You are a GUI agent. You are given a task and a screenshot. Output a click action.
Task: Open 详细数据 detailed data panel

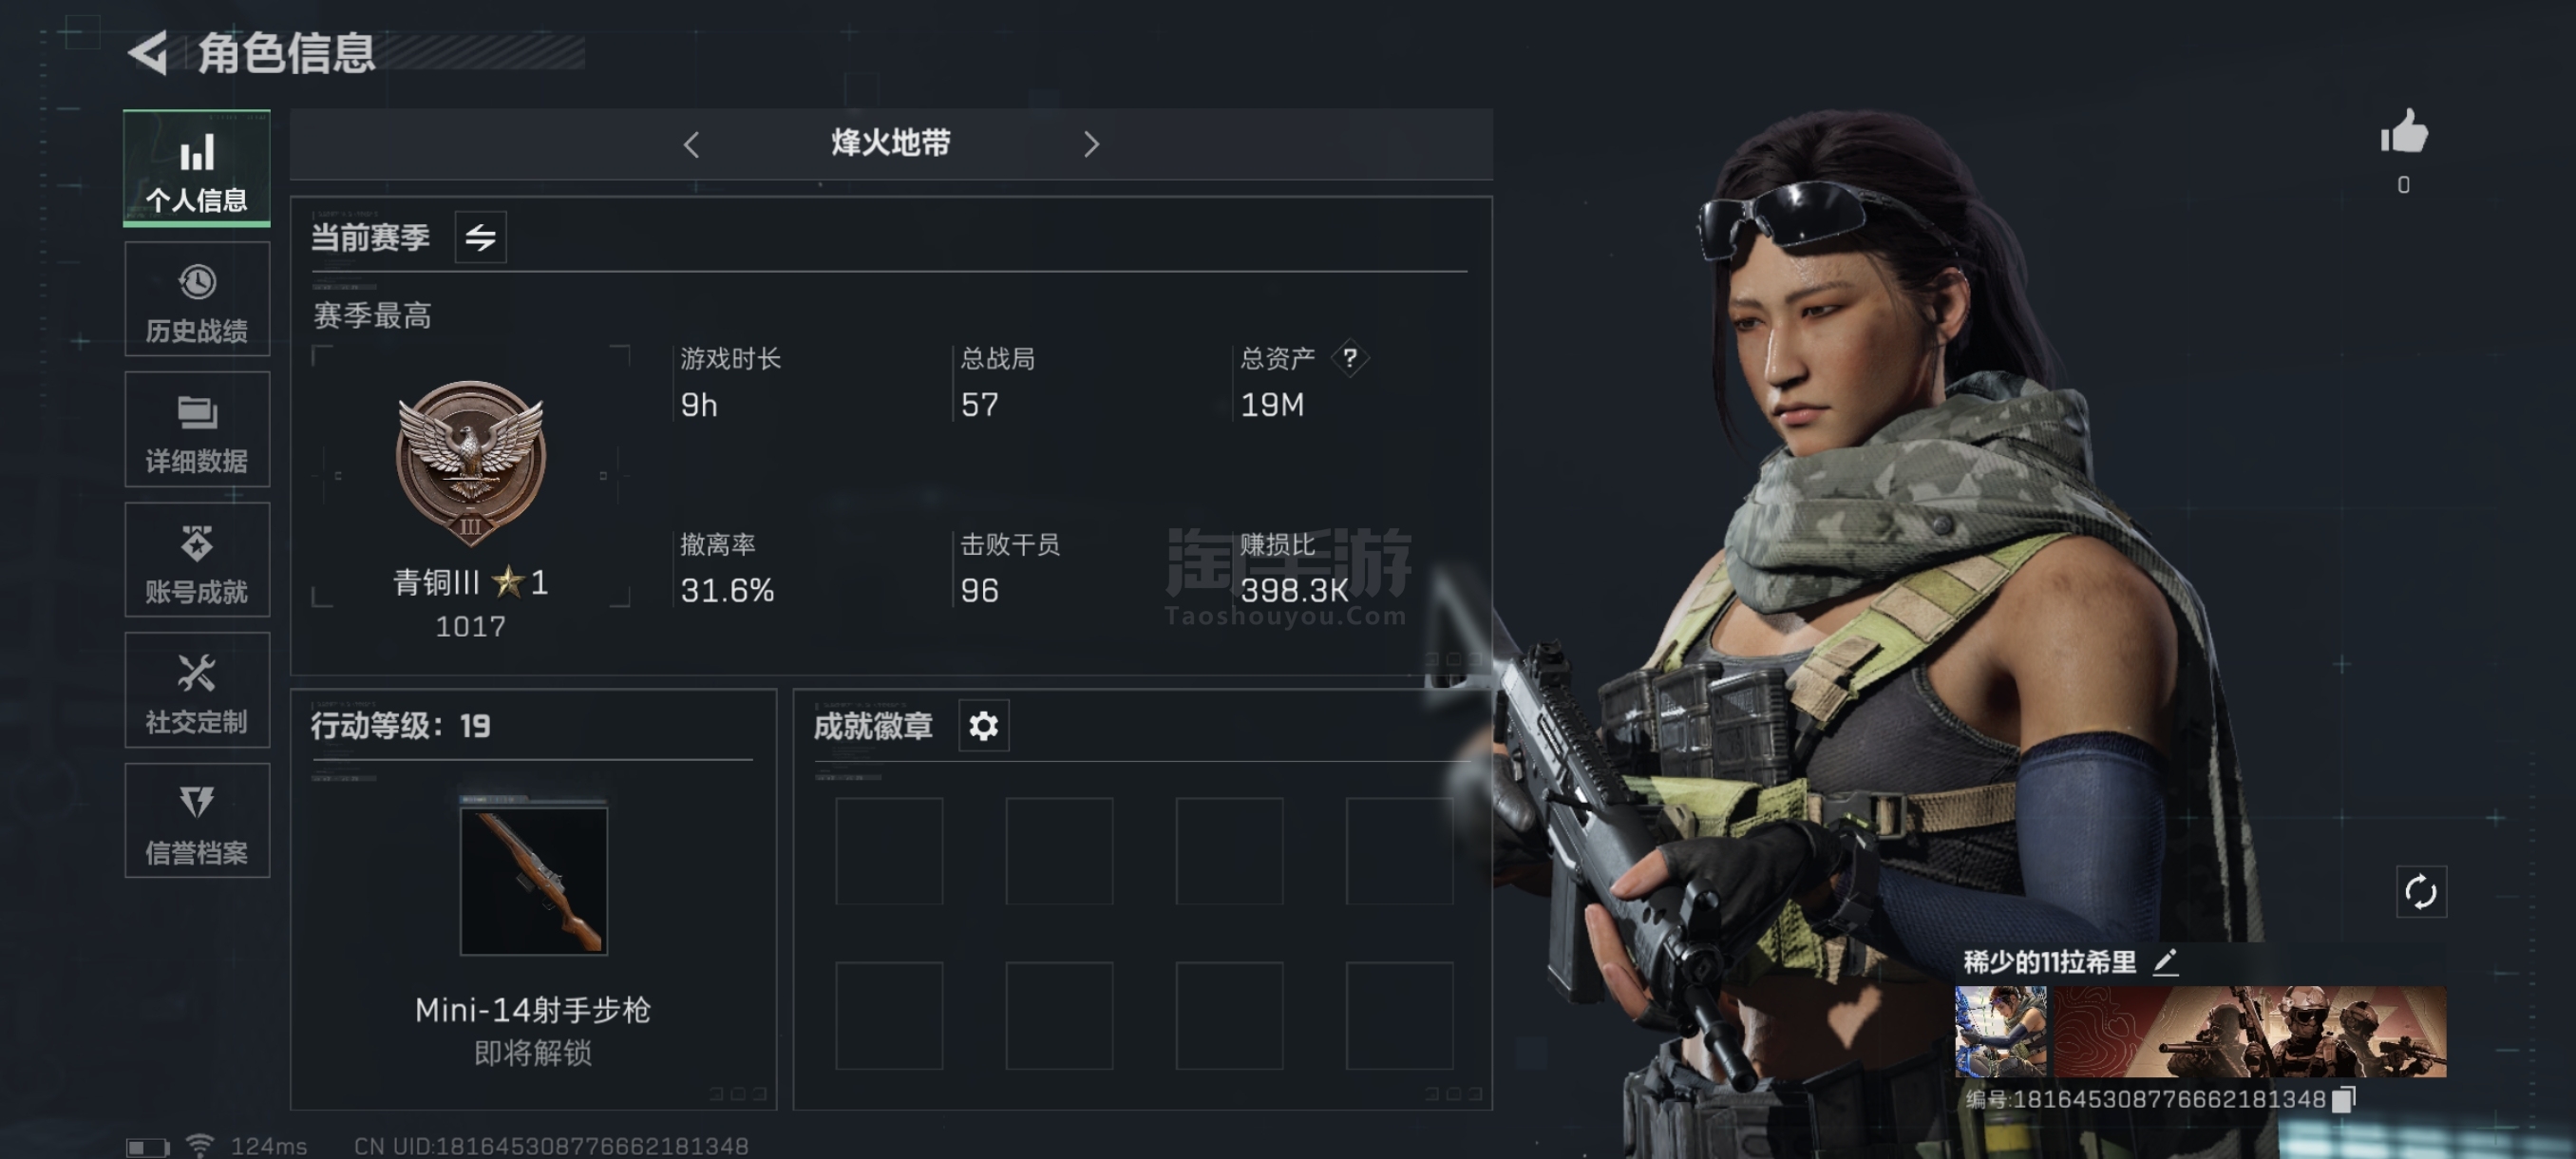pyautogui.click(x=197, y=429)
